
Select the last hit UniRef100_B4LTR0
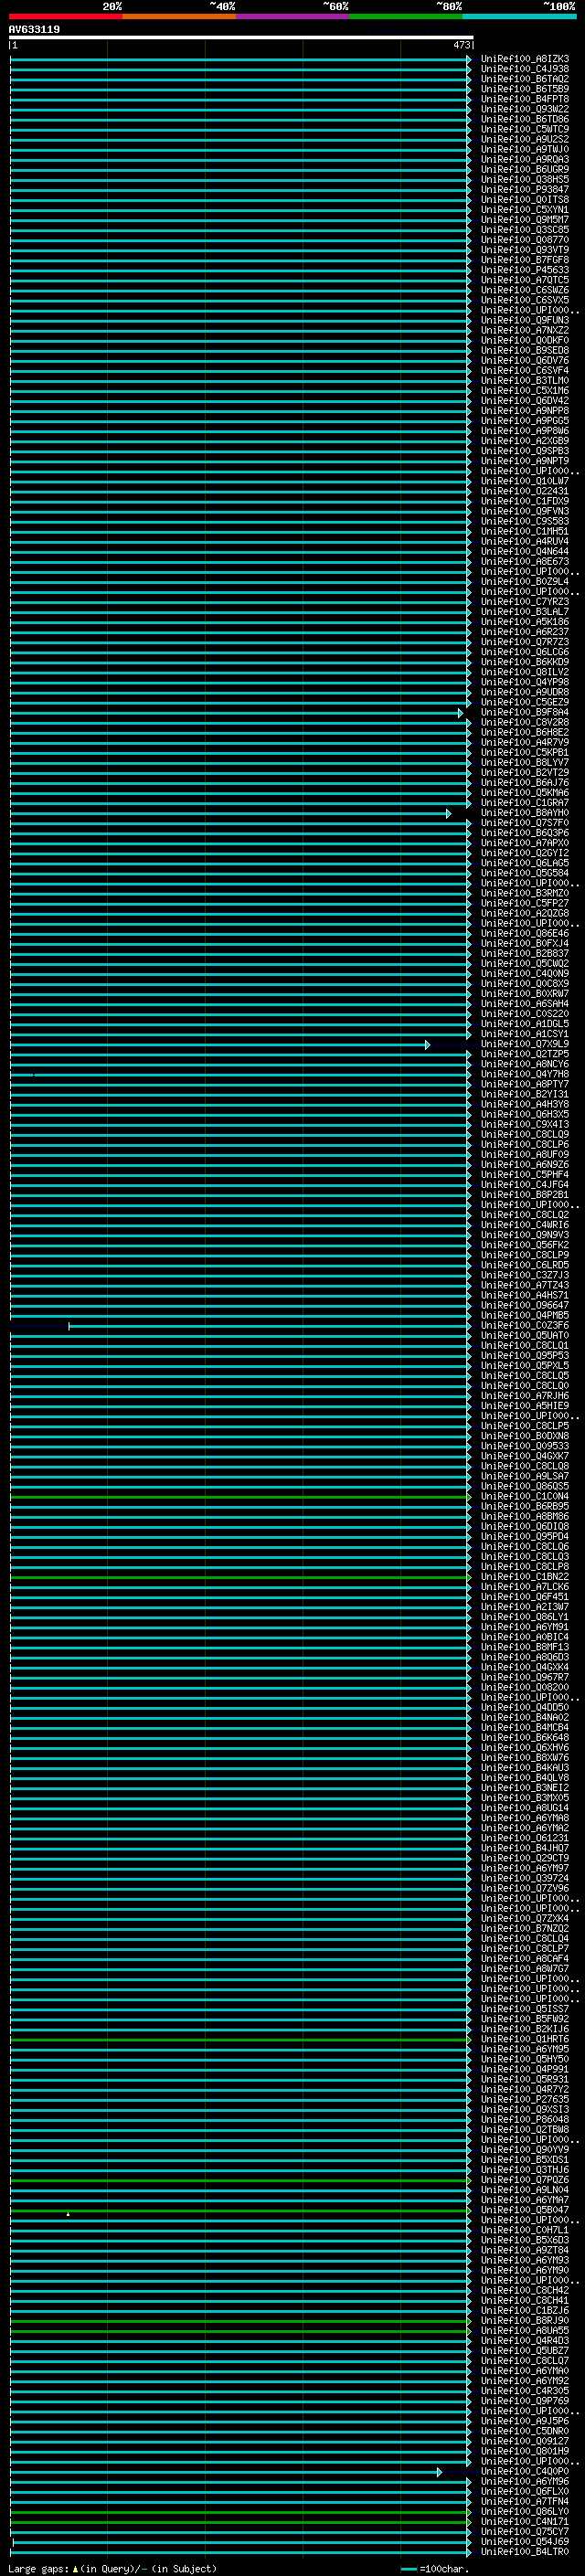[524, 2551]
